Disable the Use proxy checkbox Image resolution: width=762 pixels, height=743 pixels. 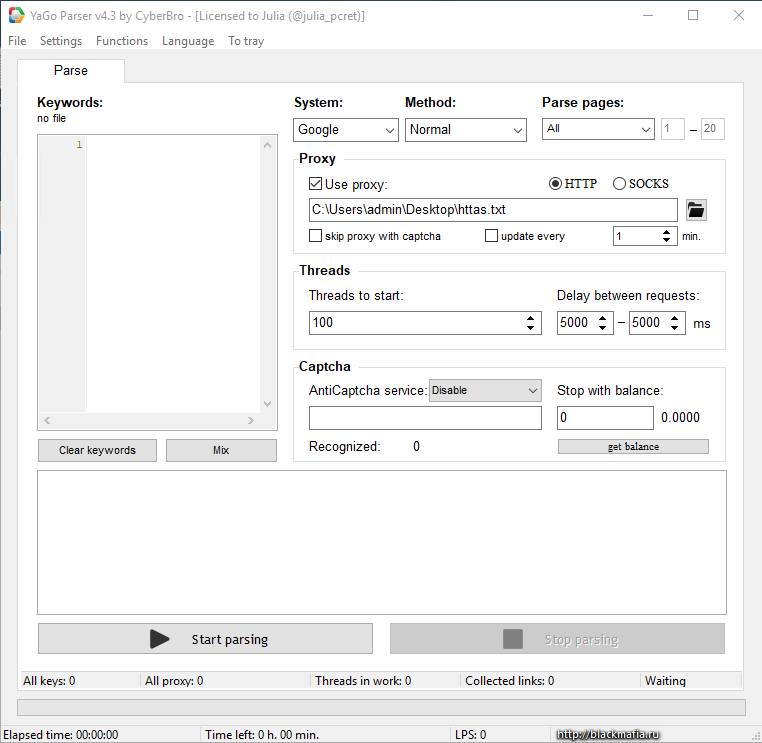coord(316,184)
